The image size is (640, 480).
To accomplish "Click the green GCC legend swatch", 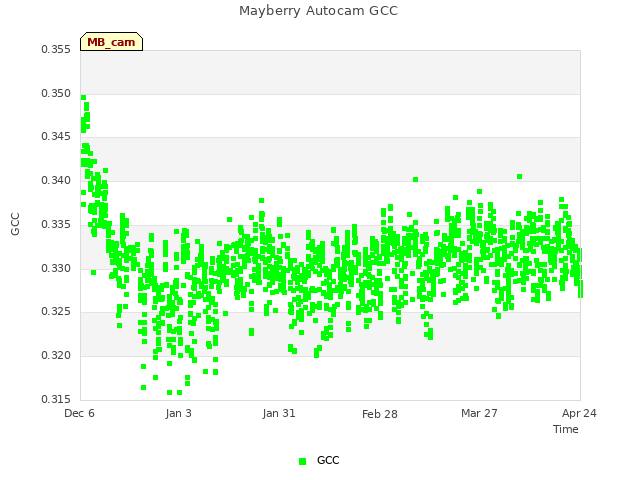I will (302, 461).
